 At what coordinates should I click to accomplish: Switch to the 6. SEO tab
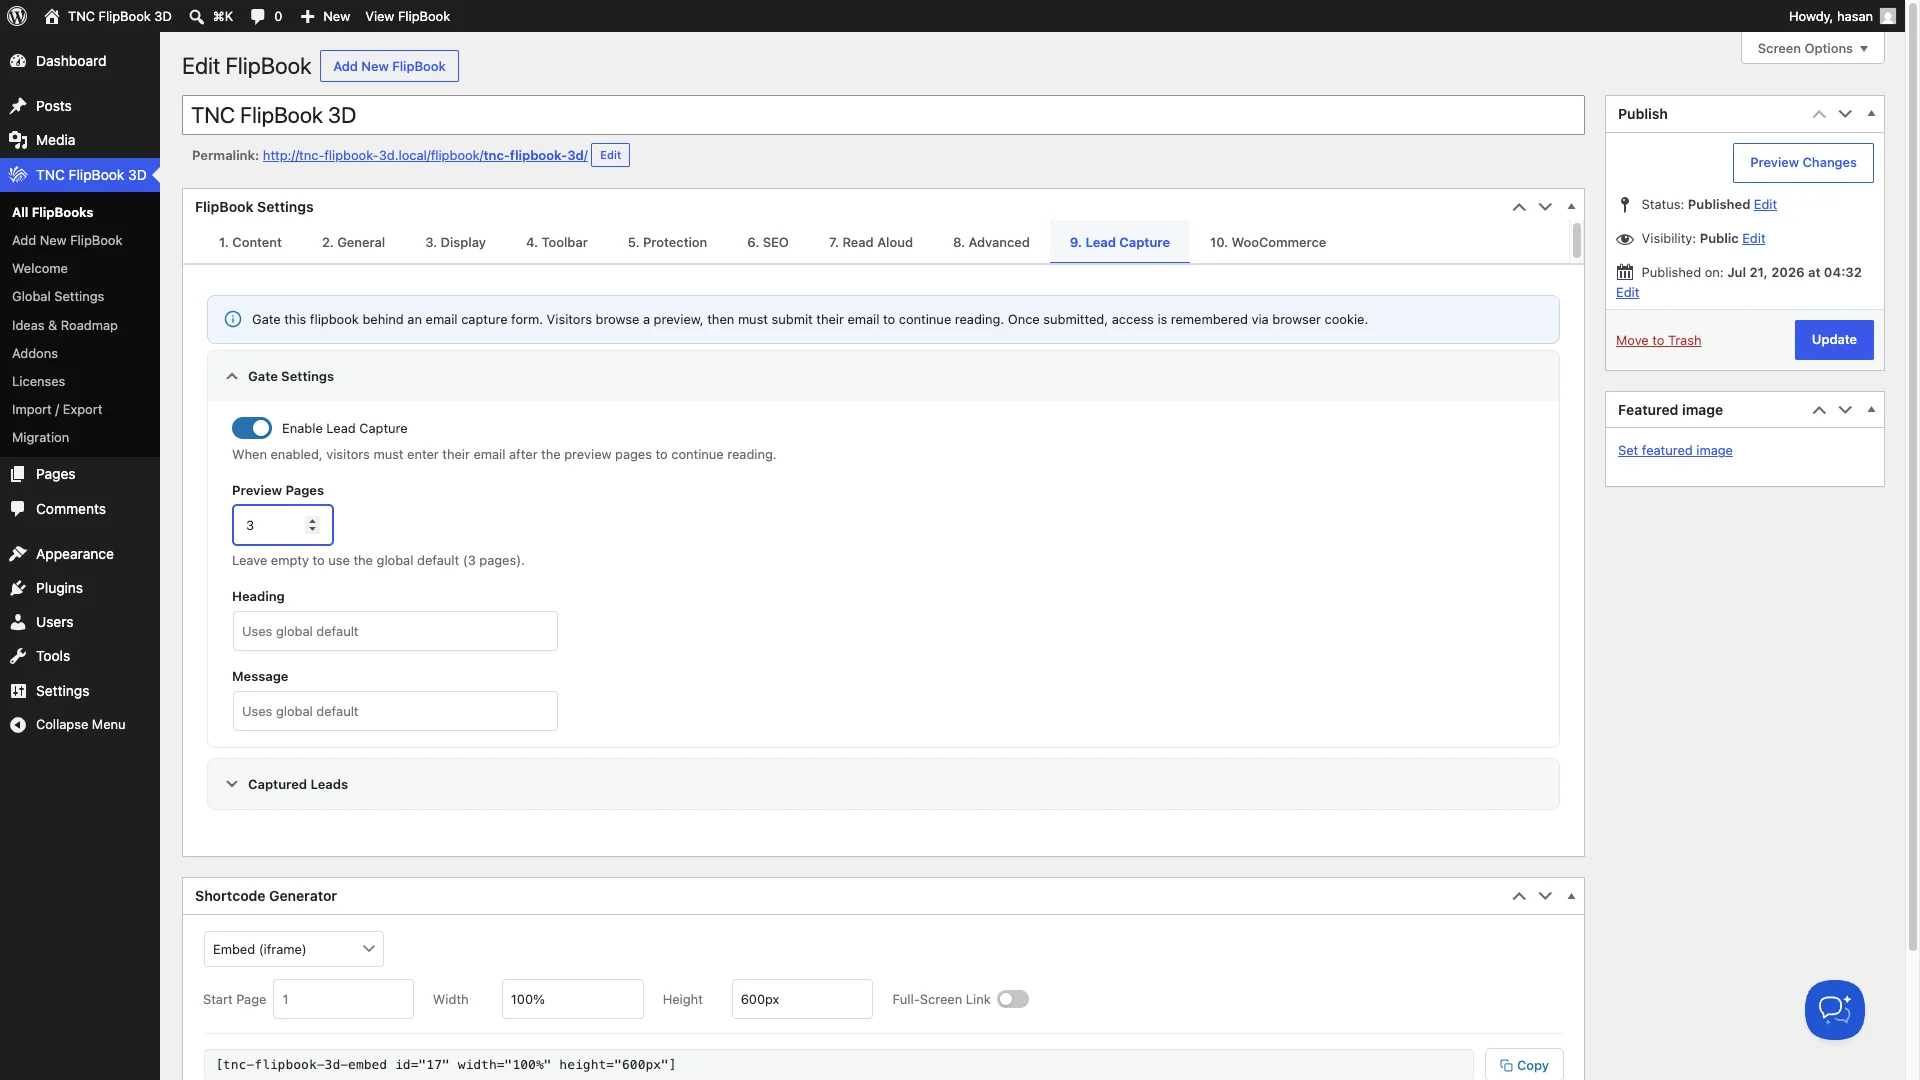click(768, 242)
